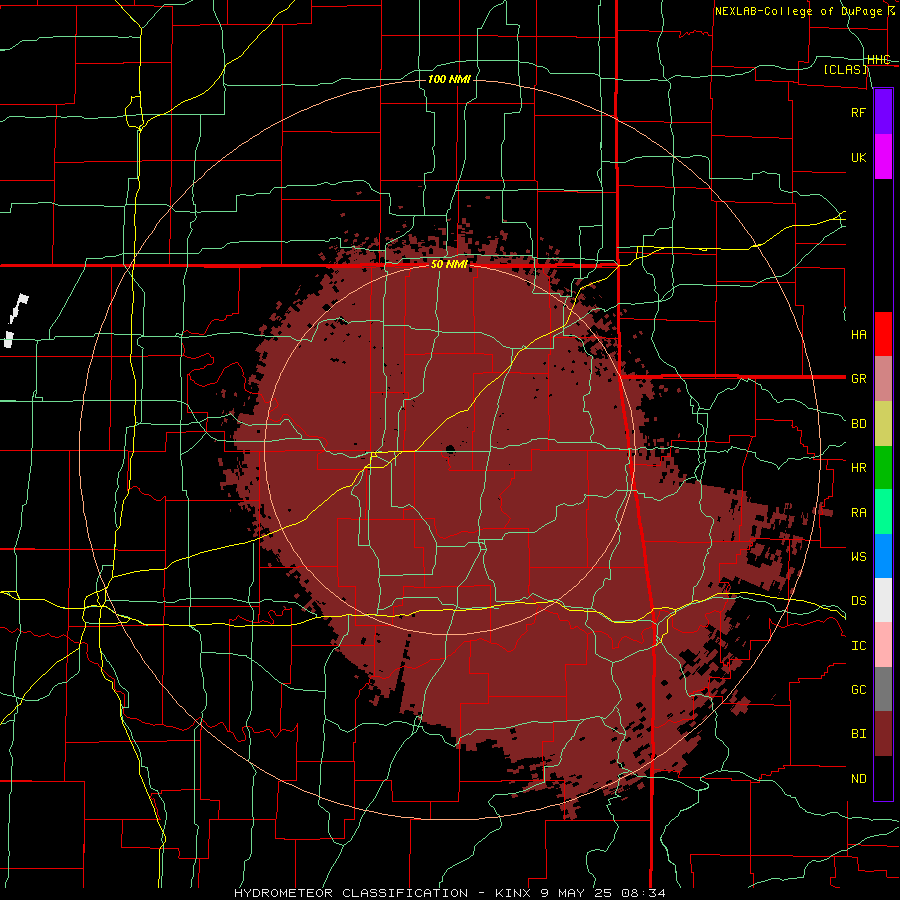Click the IC legend label
This screenshot has width=900, height=900.
point(858,646)
